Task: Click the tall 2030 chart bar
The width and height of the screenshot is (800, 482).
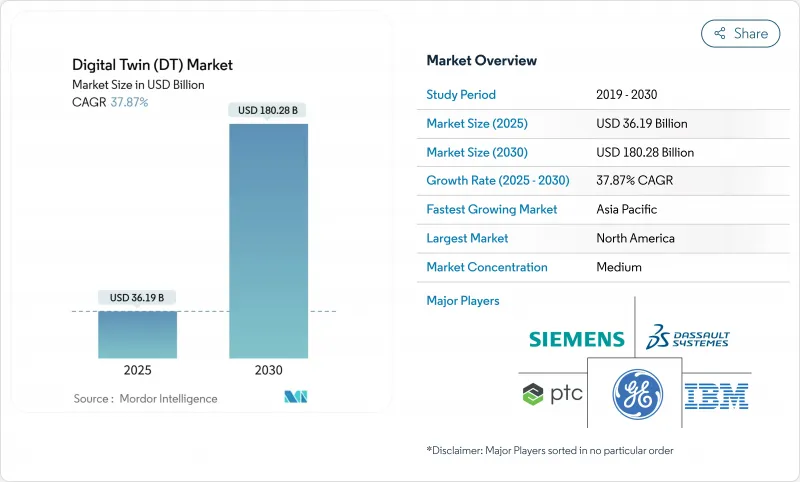Action: click(268, 240)
